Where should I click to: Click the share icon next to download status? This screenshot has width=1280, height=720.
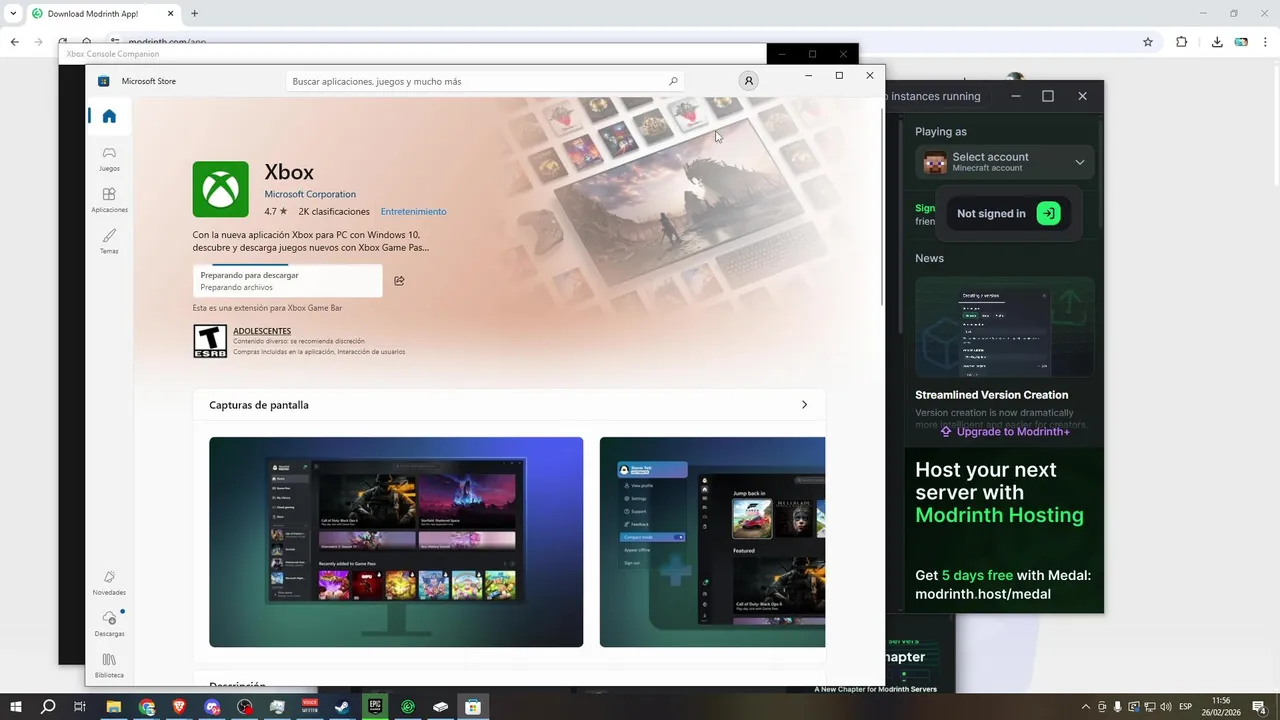pyautogui.click(x=399, y=281)
